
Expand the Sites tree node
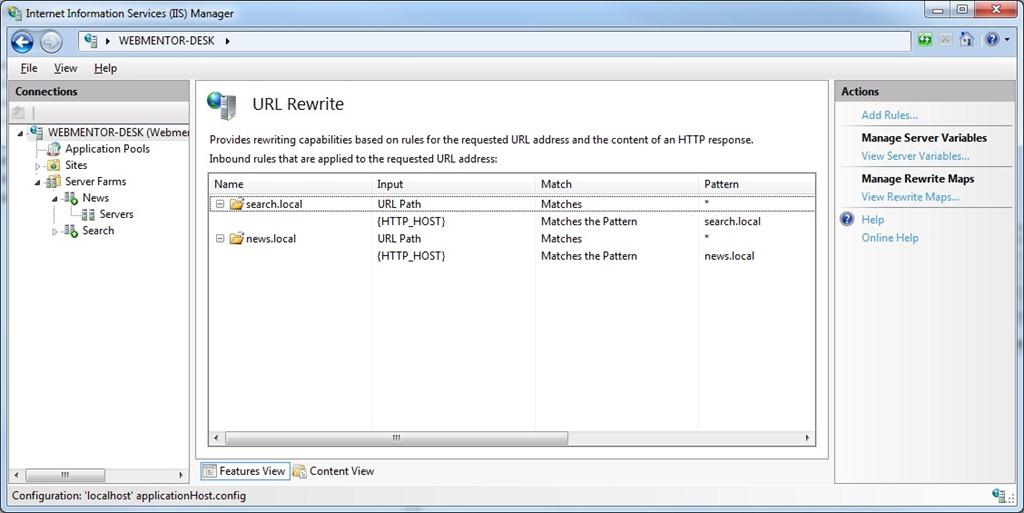click(38, 166)
